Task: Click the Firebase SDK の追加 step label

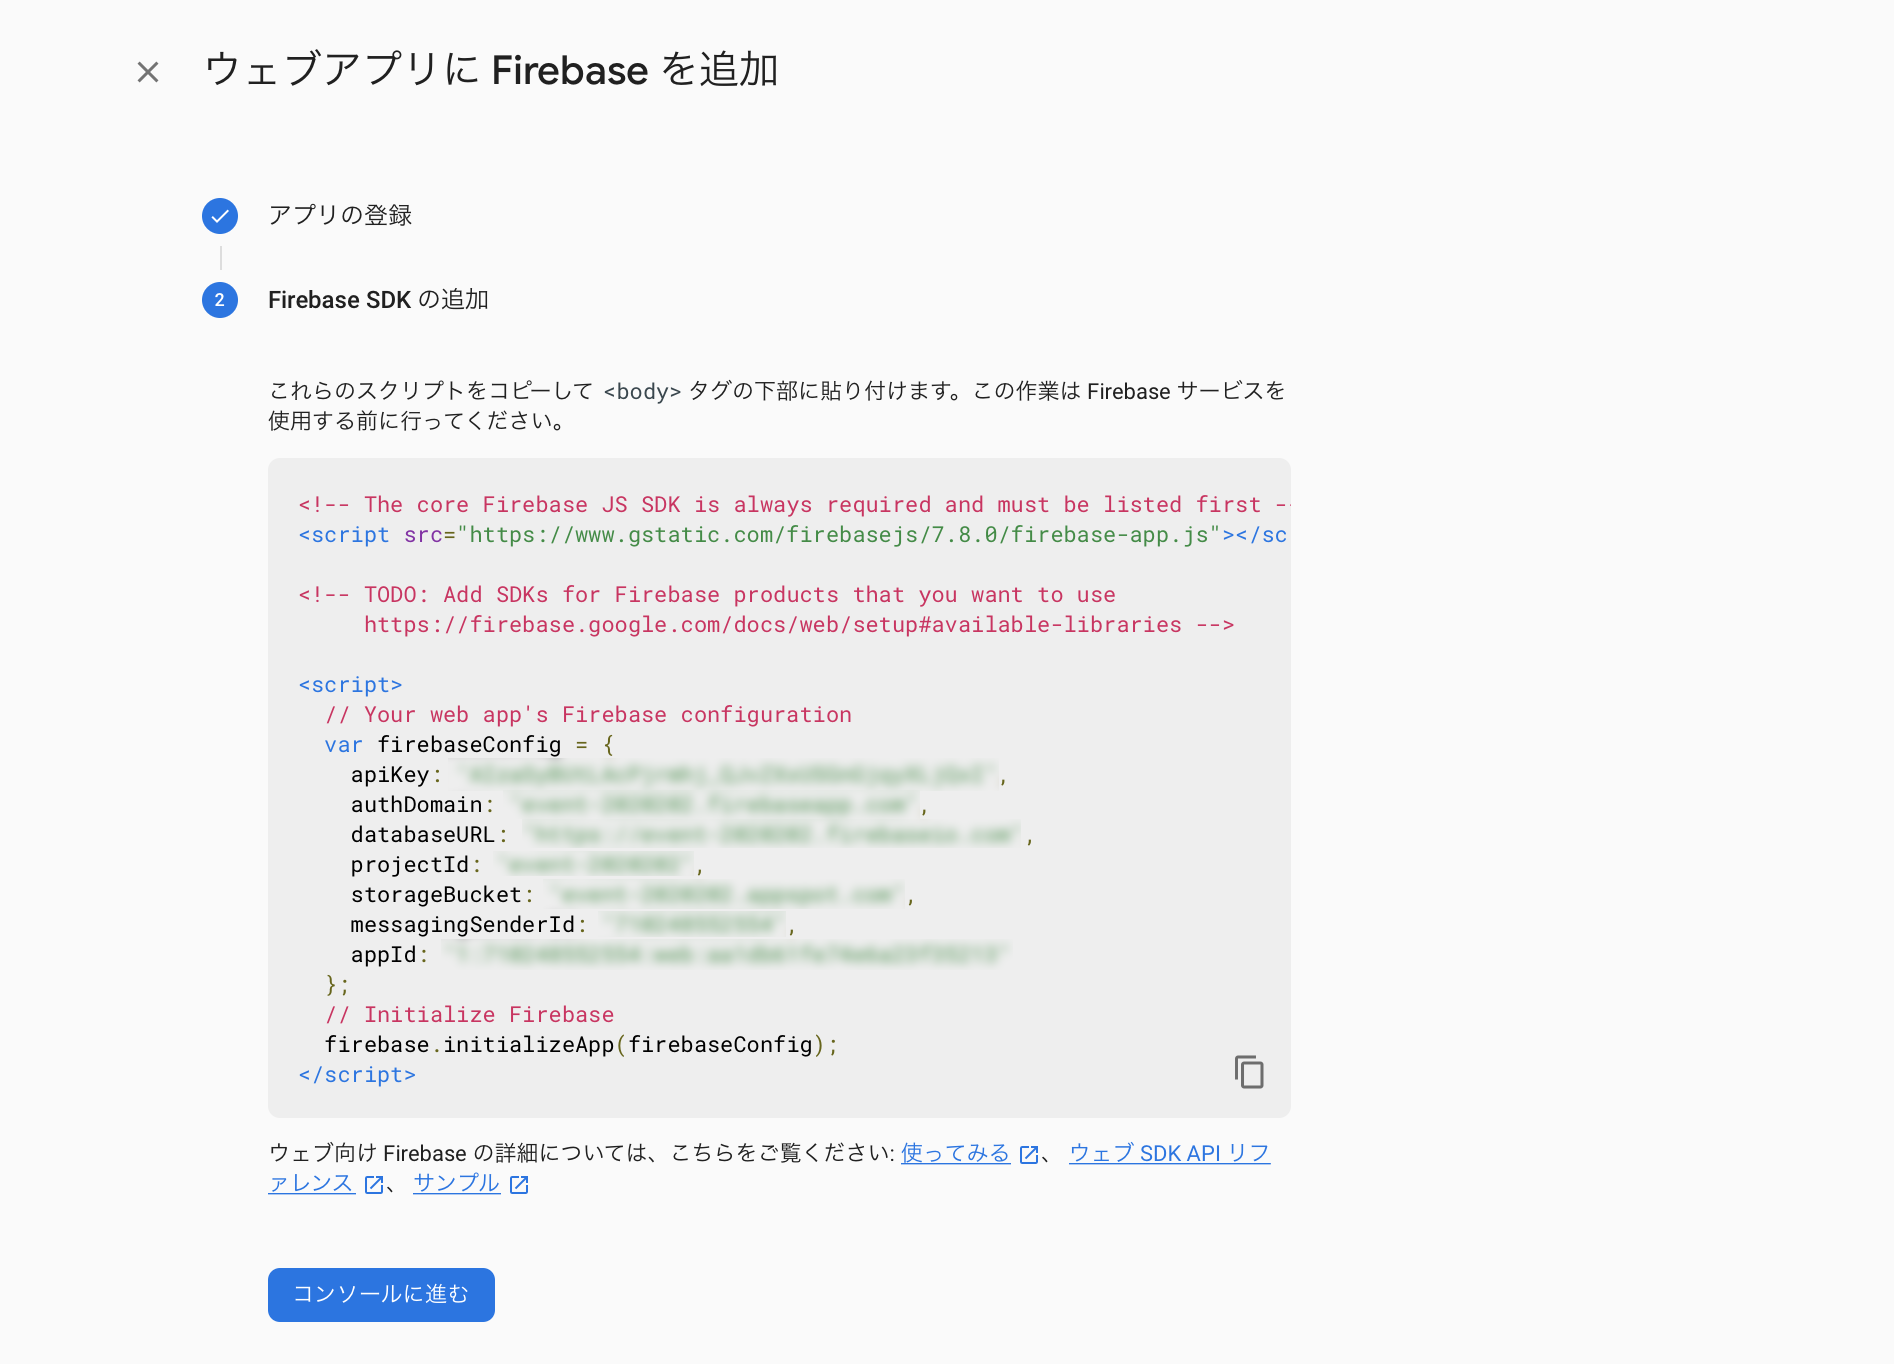Action: pyautogui.click(x=378, y=300)
